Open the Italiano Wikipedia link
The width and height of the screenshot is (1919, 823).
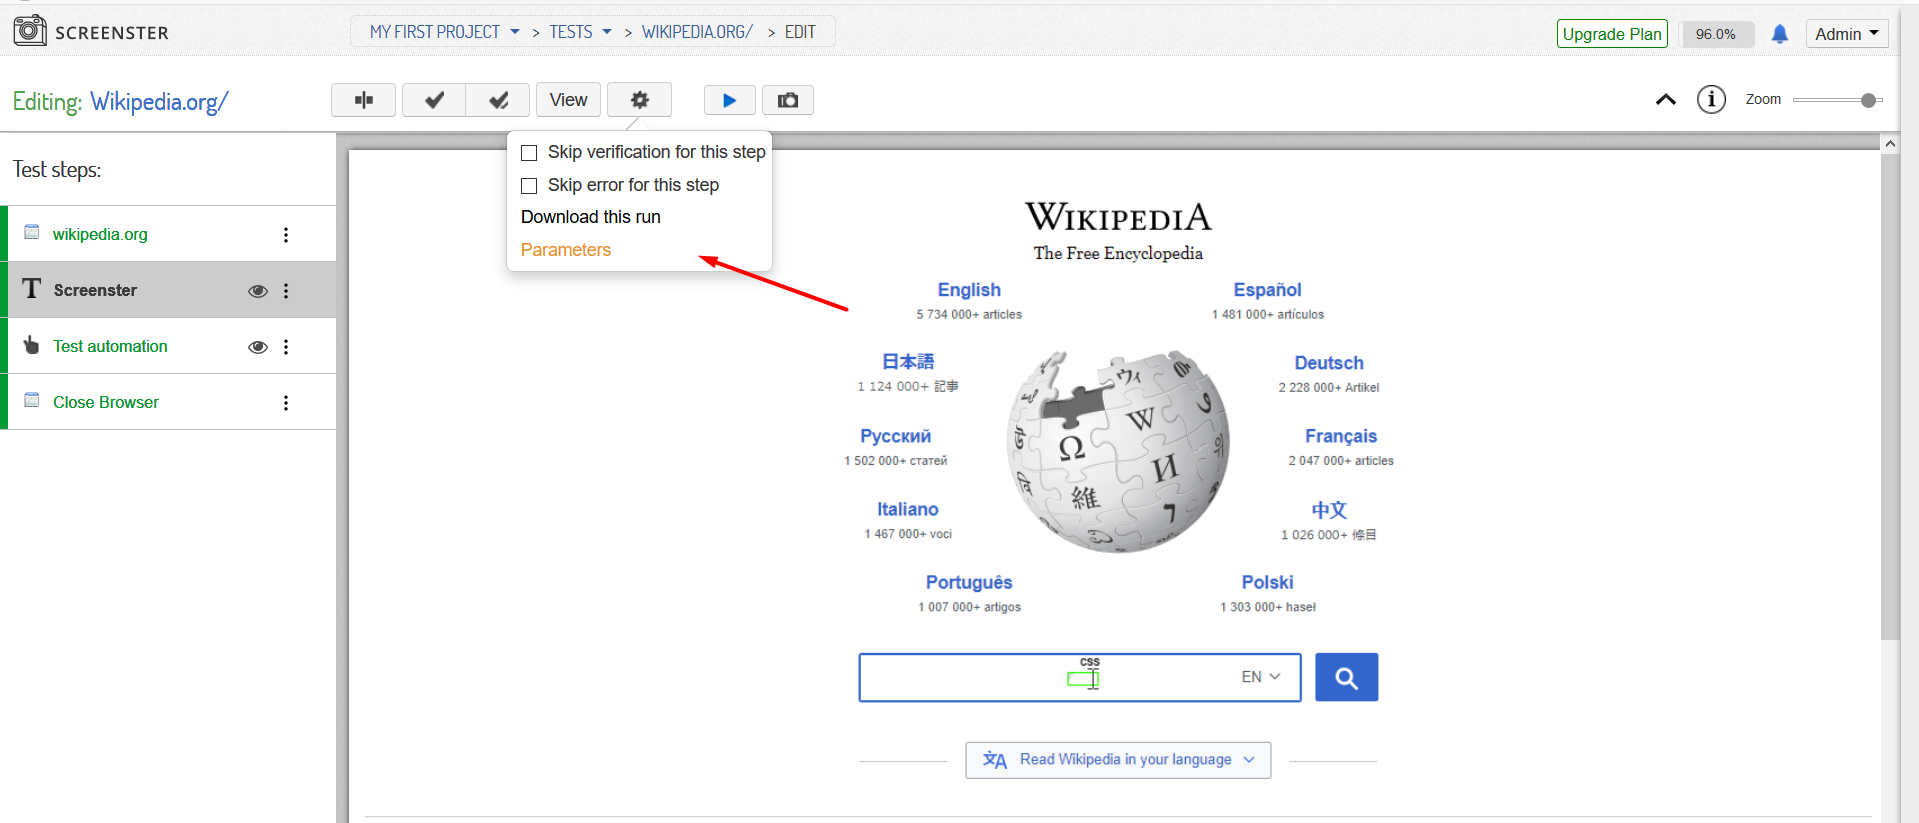click(x=908, y=509)
